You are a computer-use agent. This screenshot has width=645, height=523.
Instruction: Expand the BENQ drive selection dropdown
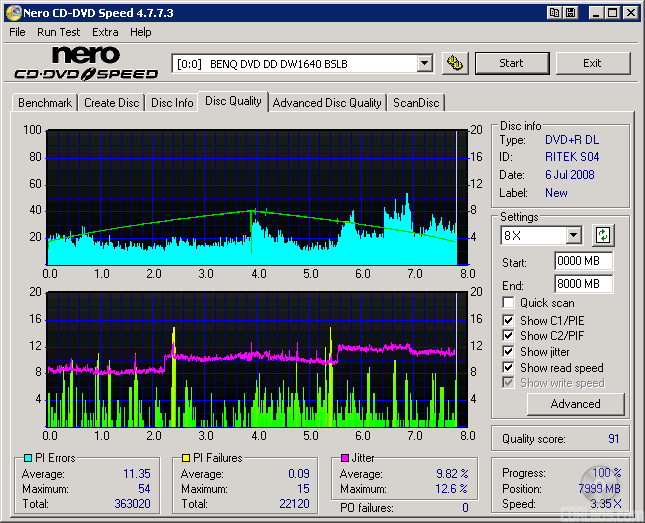click(x=424, y=64)
